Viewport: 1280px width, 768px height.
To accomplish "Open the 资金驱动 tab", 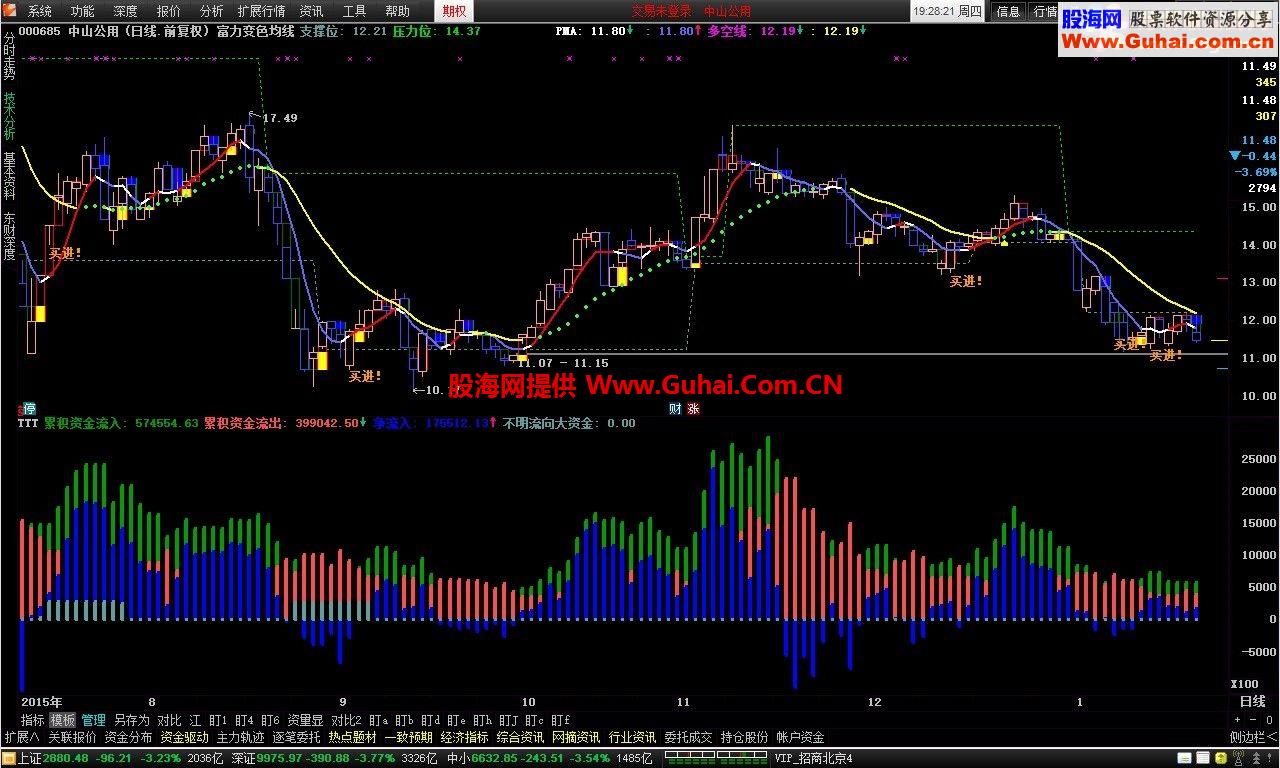I will click(185, 737).
